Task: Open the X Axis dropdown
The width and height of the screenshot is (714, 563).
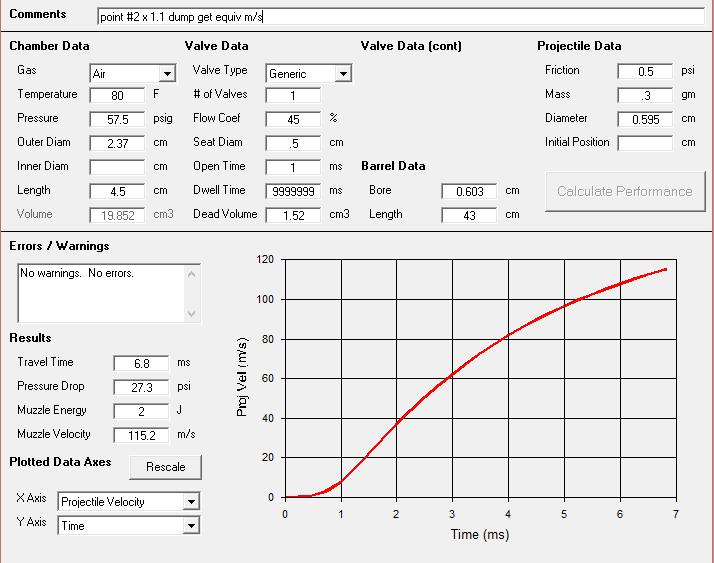Action: pos(191,502)
